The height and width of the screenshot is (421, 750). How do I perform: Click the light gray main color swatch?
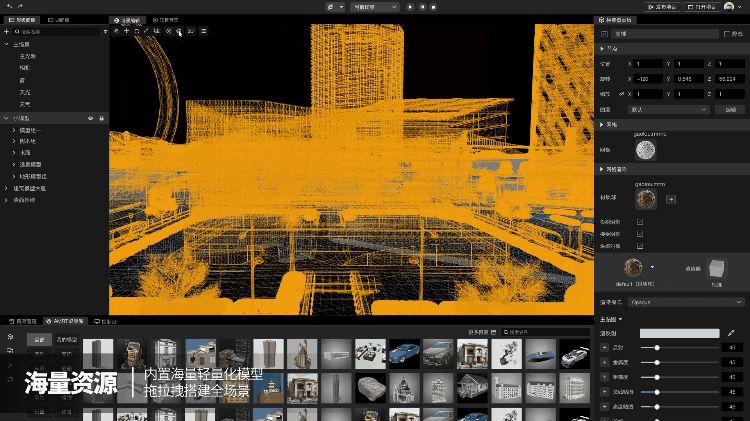(679, 332)
